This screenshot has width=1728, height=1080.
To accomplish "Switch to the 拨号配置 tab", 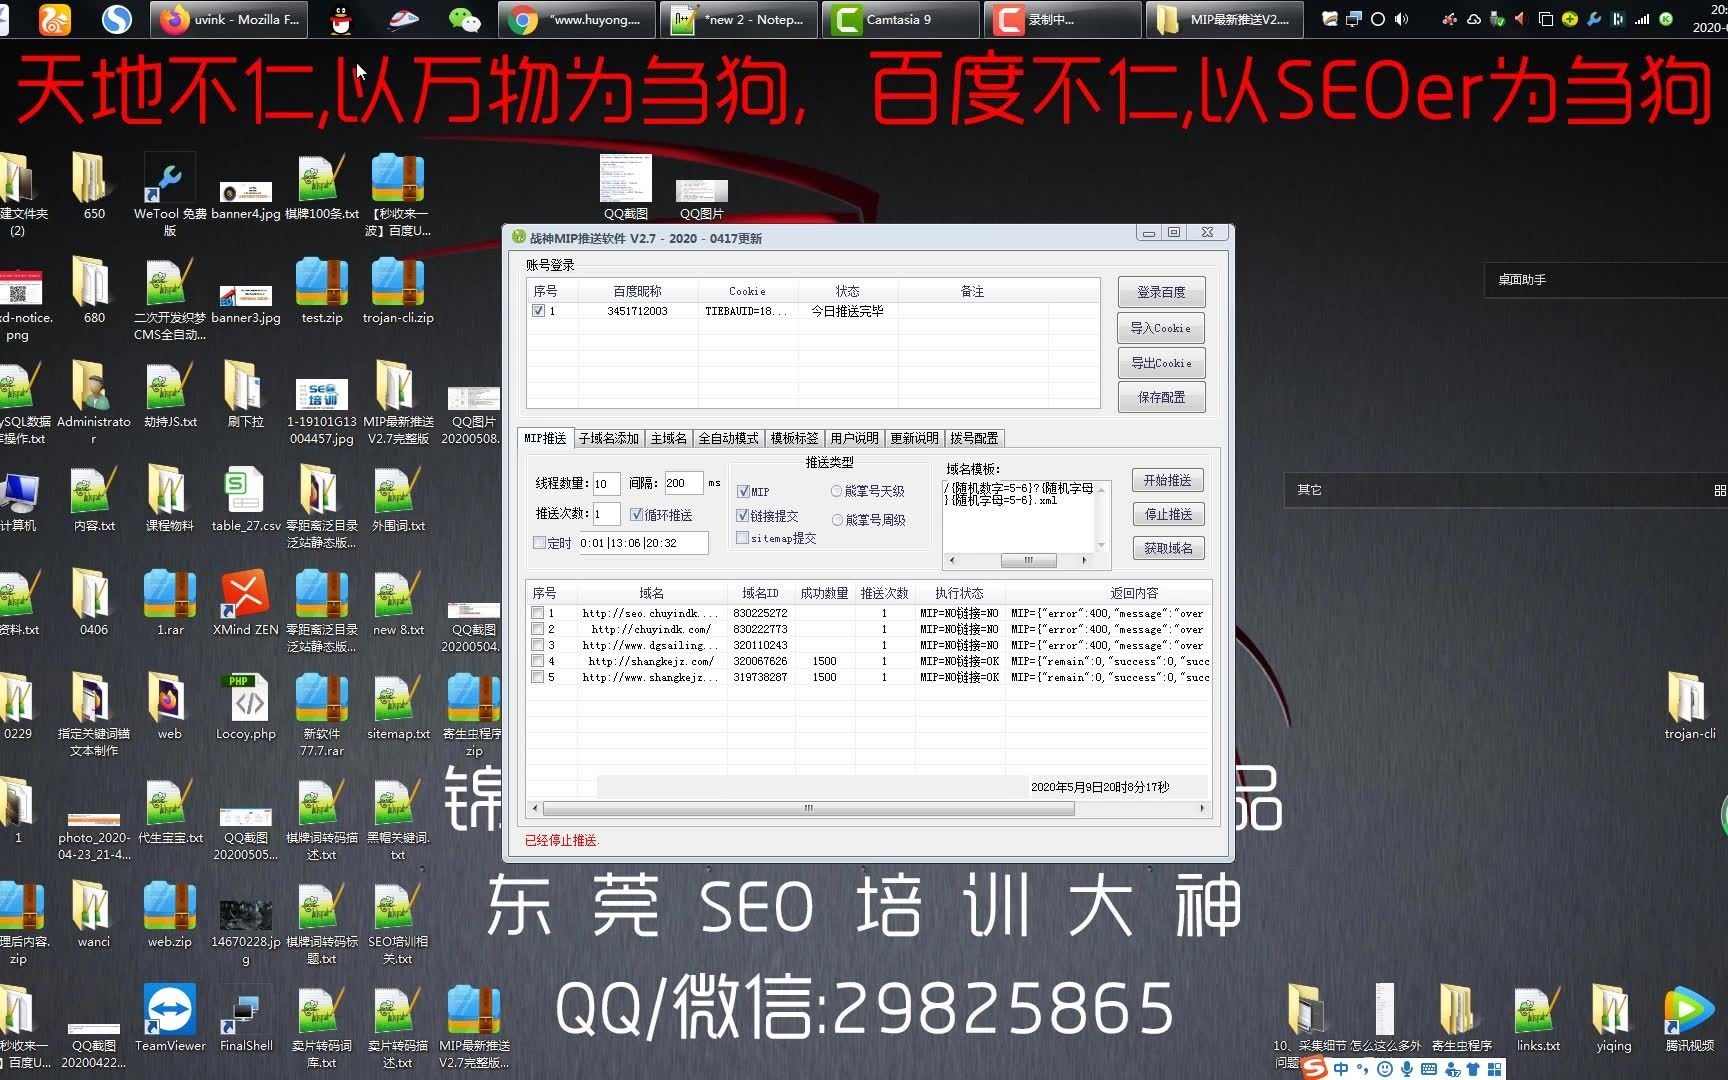I will pyautogui.click(x=974, y=438).
